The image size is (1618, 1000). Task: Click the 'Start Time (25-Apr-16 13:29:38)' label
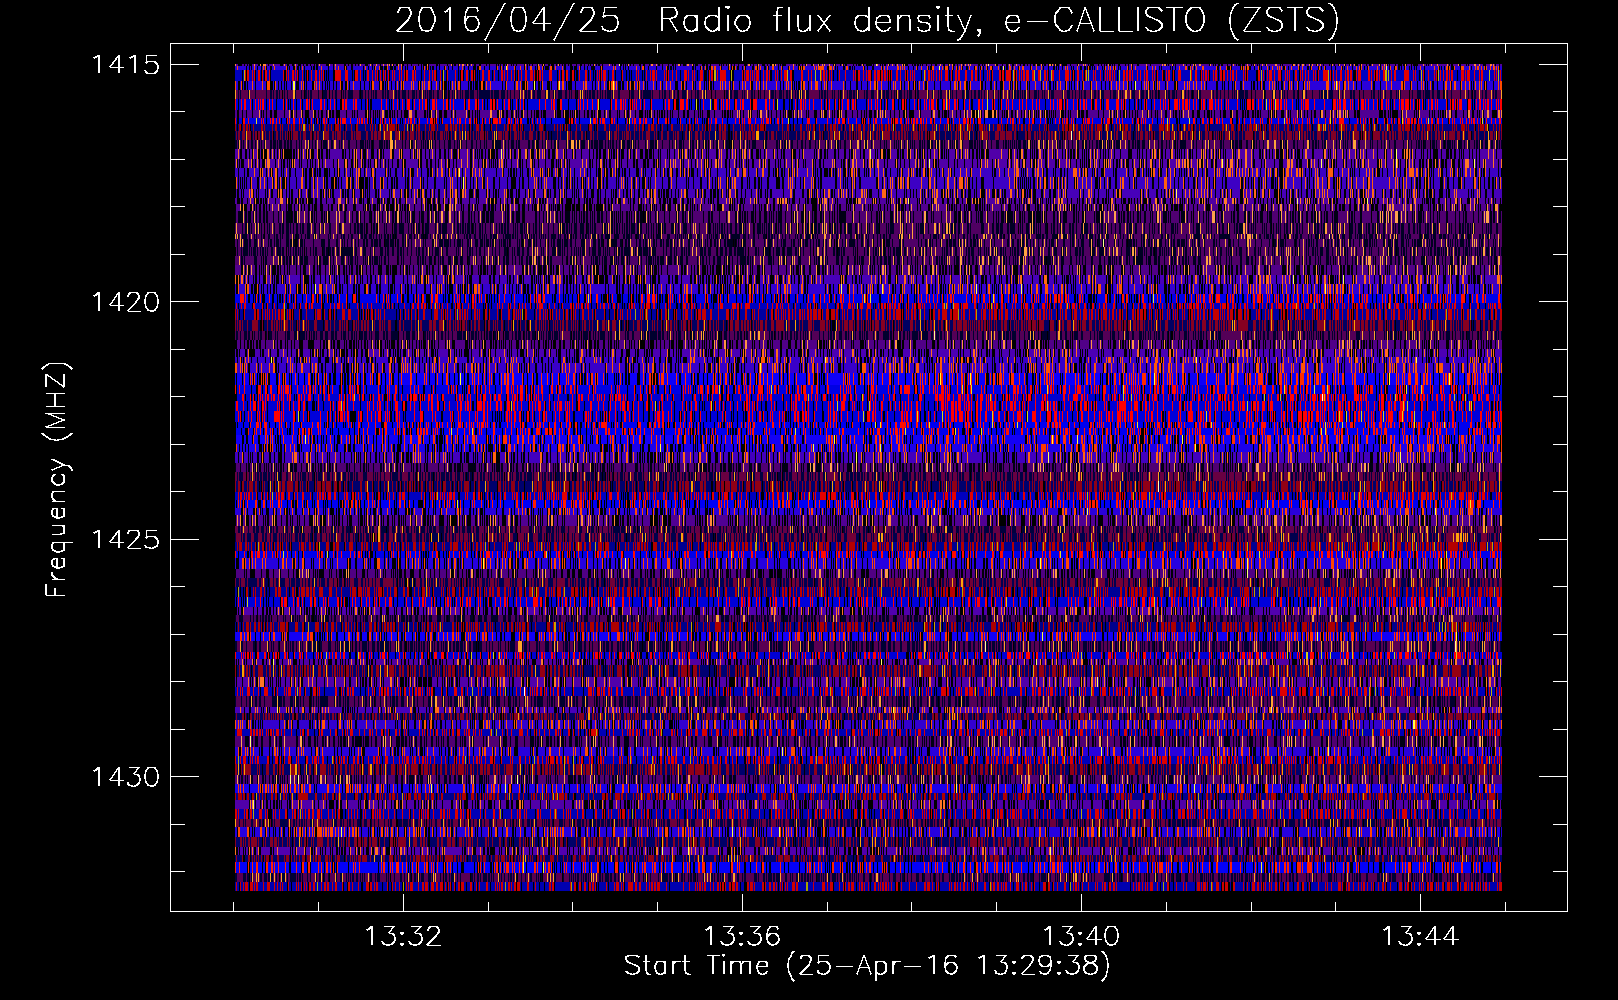click(867, 966)
